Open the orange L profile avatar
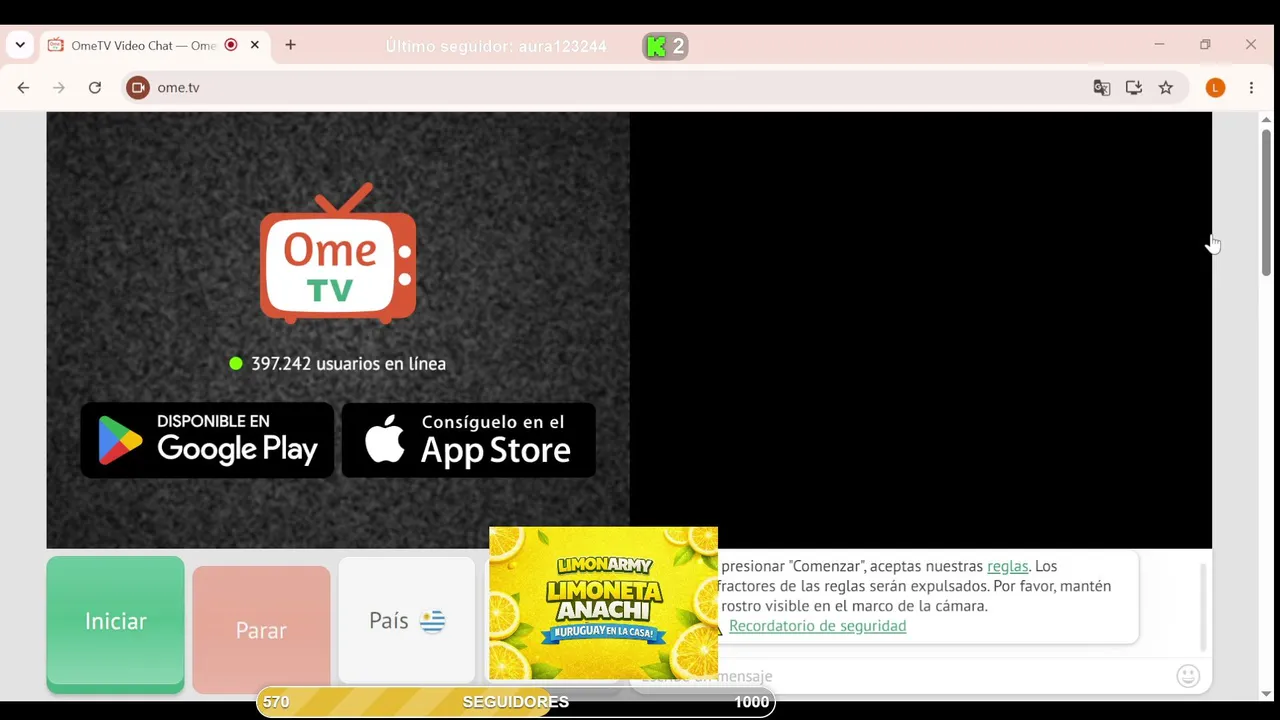 [x=1215, y=88]
